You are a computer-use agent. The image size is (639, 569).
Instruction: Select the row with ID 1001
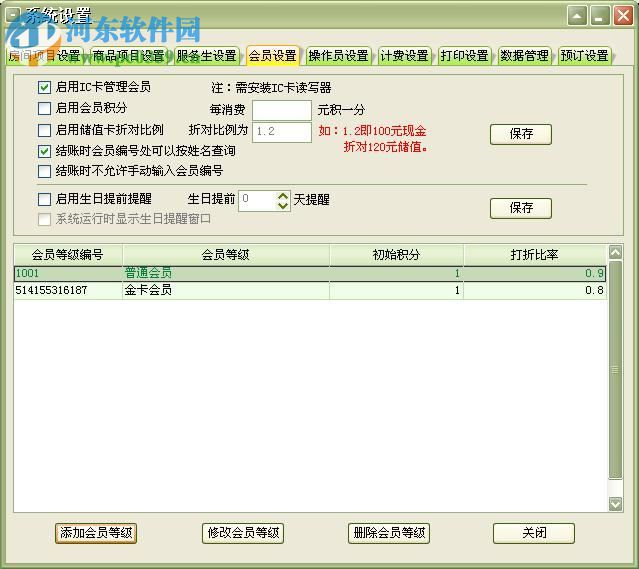pyautogui.click(x=310, y=273)
